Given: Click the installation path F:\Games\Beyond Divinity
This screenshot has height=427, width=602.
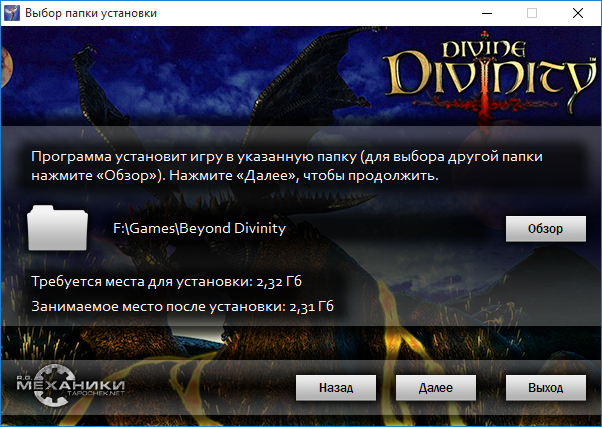Looking at the screenshot, I should pos(199,228).
